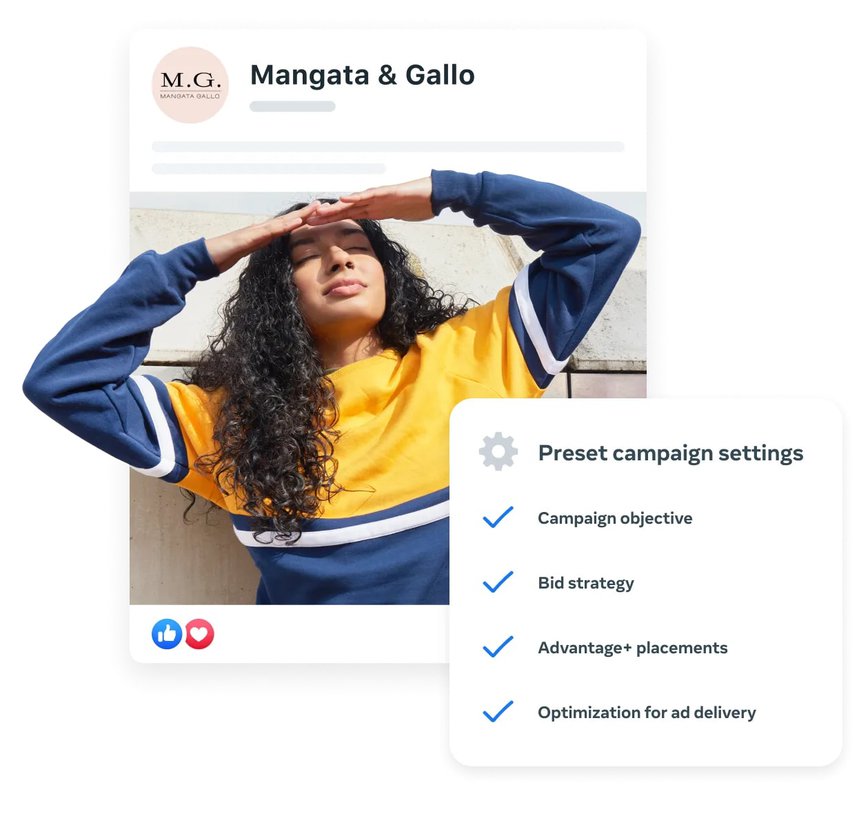Open the Mangata & Gallo page name
Viewport: 859px width, 838px height.
[x=362, y=75]
